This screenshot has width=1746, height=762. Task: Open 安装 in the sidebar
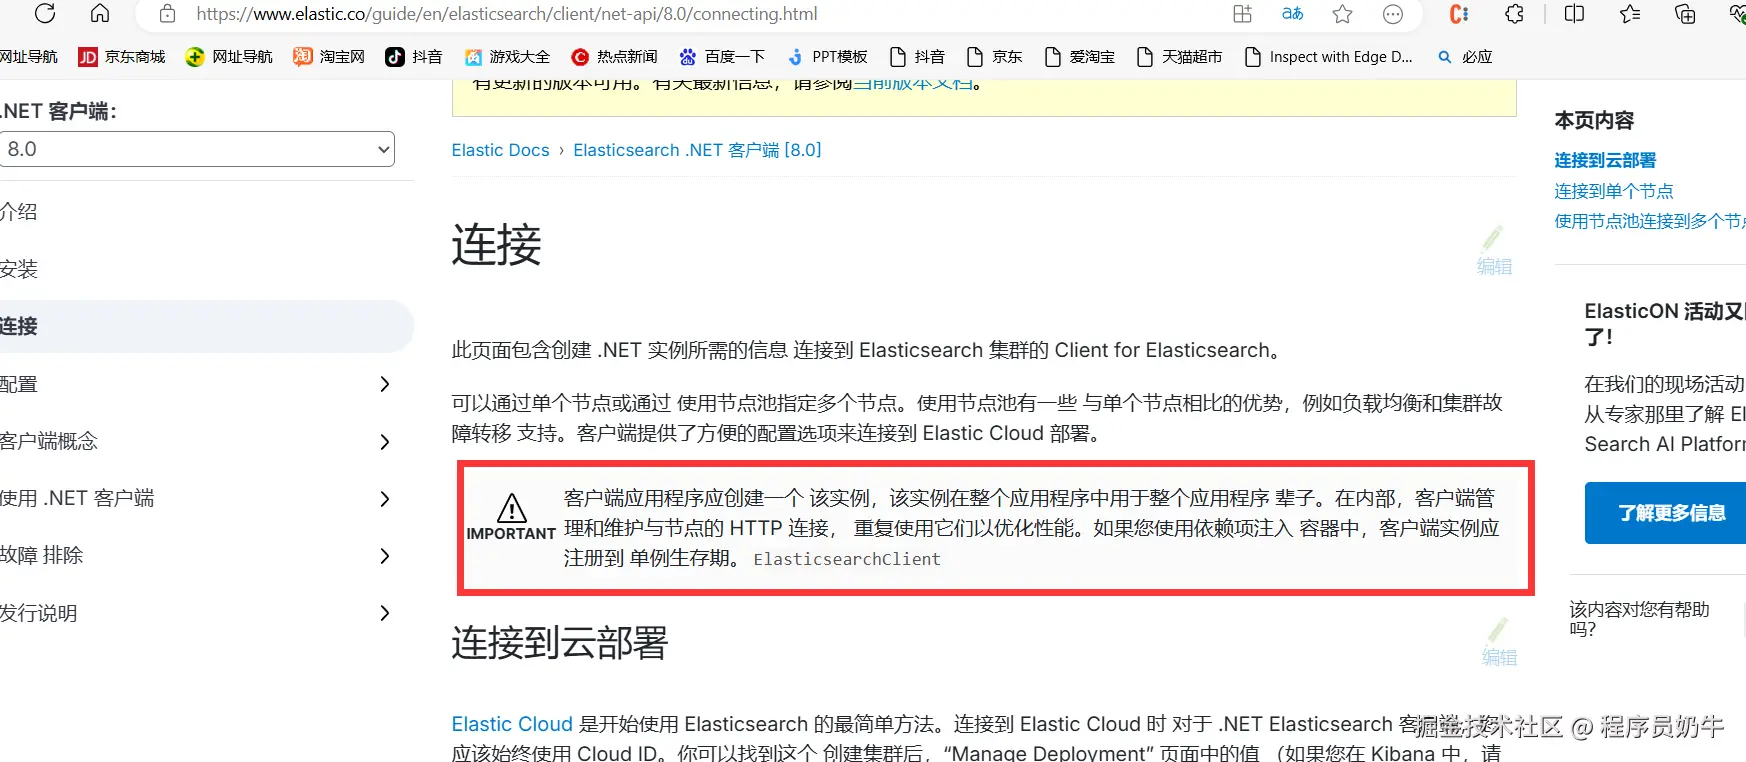pos(19,269)
